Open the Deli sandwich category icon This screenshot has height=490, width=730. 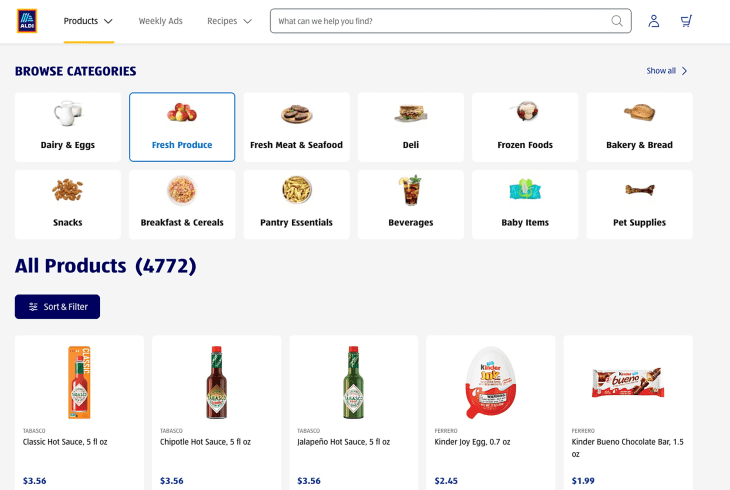click(411, 113)
